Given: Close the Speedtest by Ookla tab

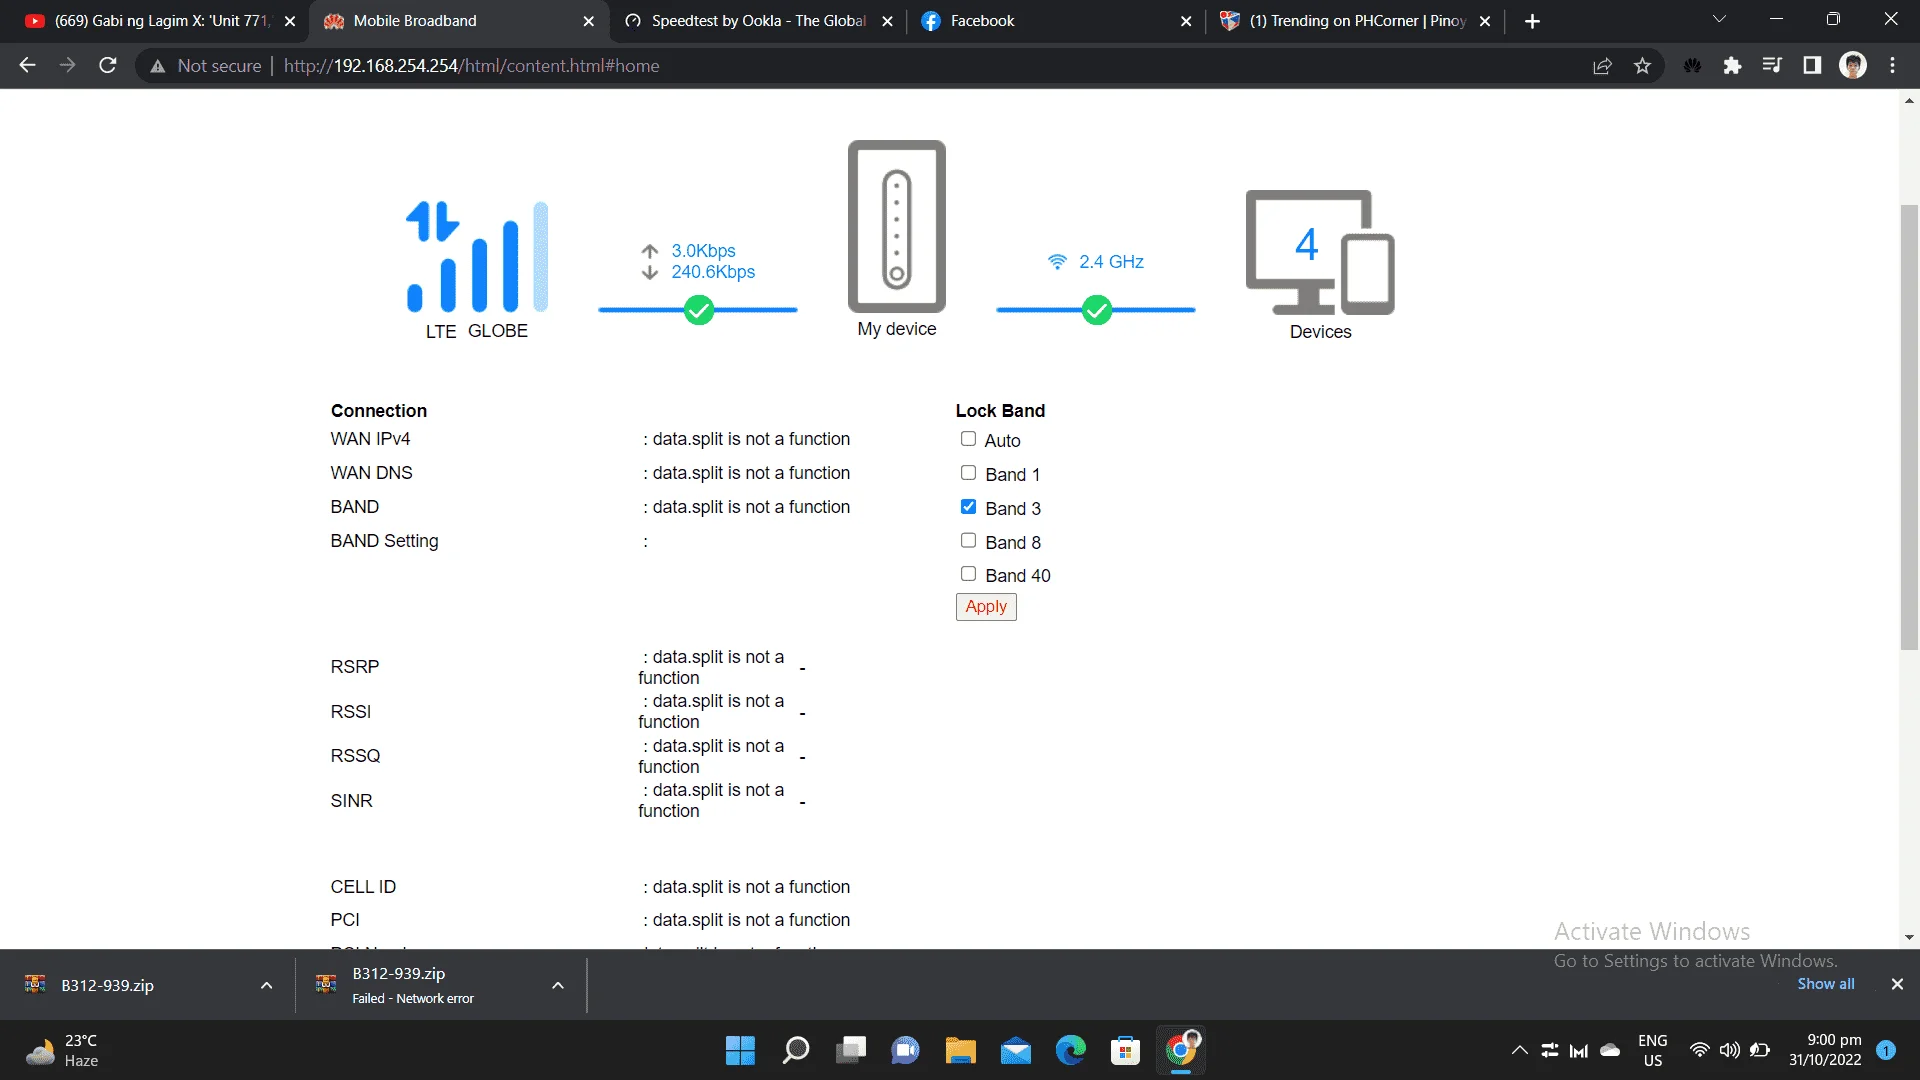Looking at the screenshot, I should click(887, 21).
